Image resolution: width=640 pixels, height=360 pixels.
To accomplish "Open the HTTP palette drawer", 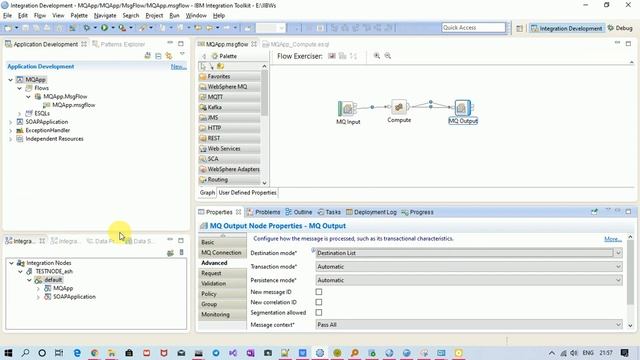I will point(229,128).
